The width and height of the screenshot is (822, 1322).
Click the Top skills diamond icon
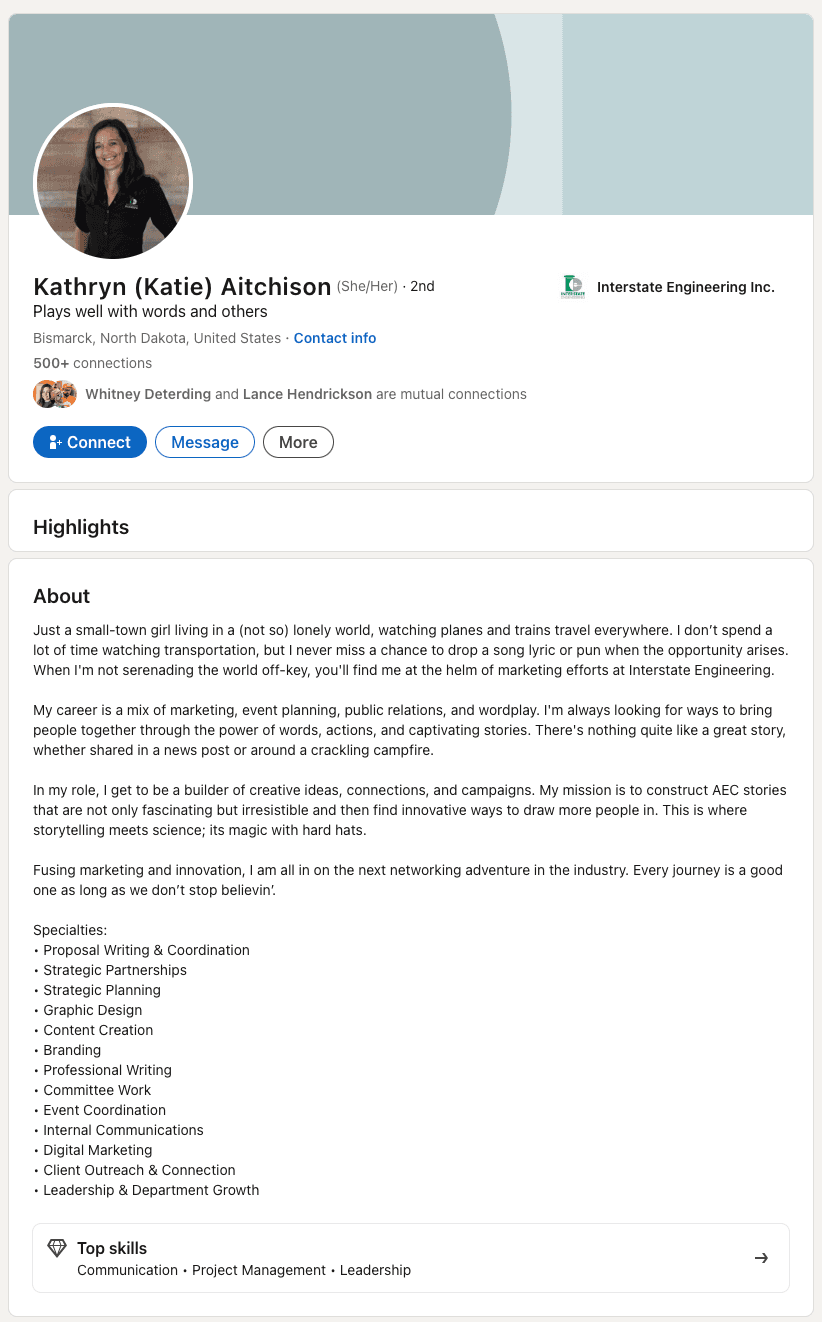tap(57, 1248)
